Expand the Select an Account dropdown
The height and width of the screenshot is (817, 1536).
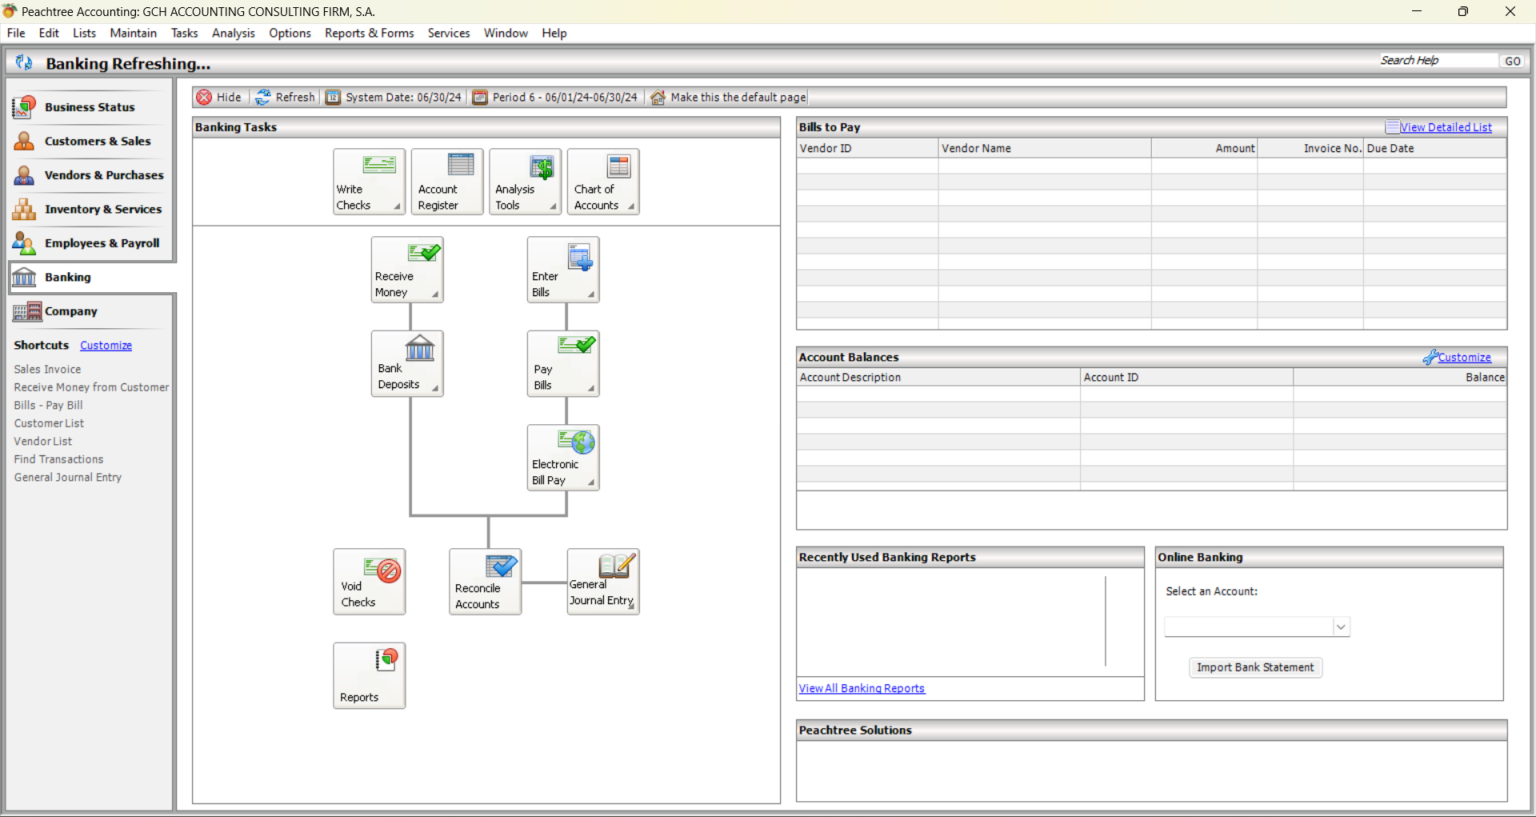click(1341, 627)
